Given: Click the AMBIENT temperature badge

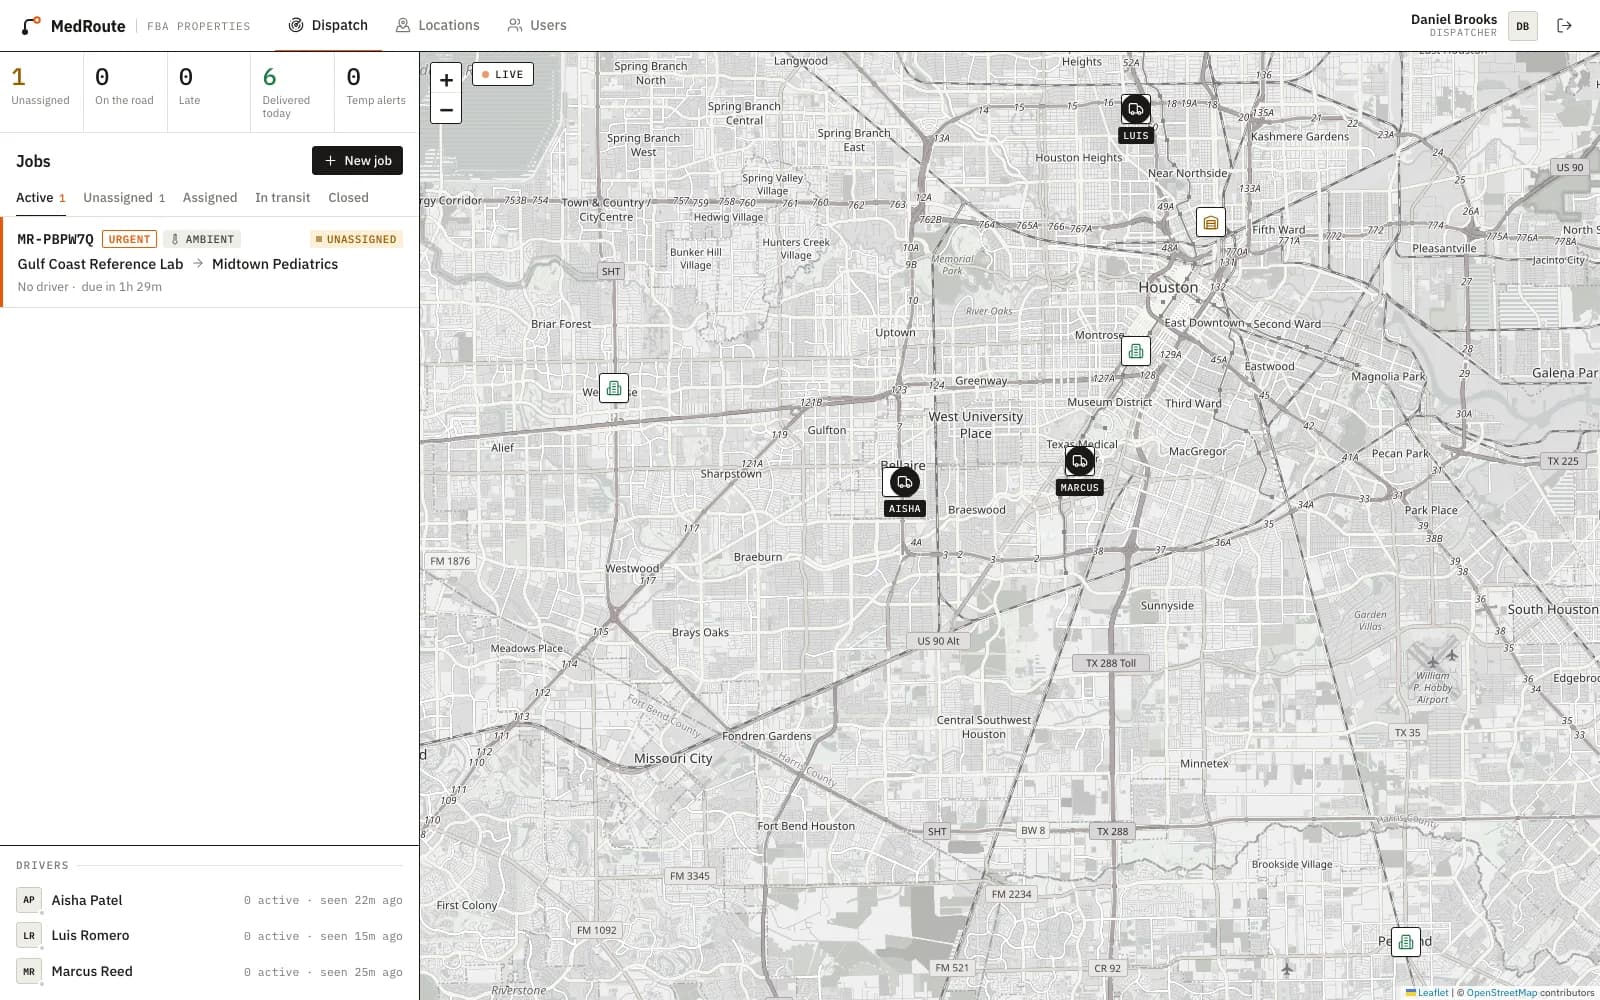Looking at the screenshot, I should point(202,239).
